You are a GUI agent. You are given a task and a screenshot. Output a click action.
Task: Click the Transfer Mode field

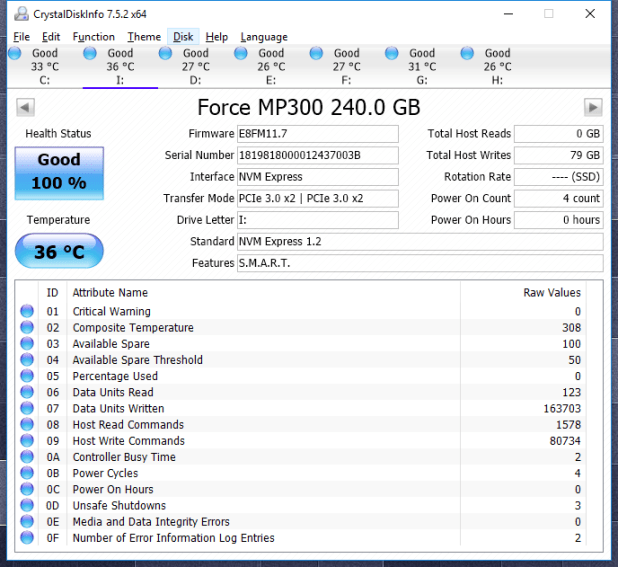point(318,198)
